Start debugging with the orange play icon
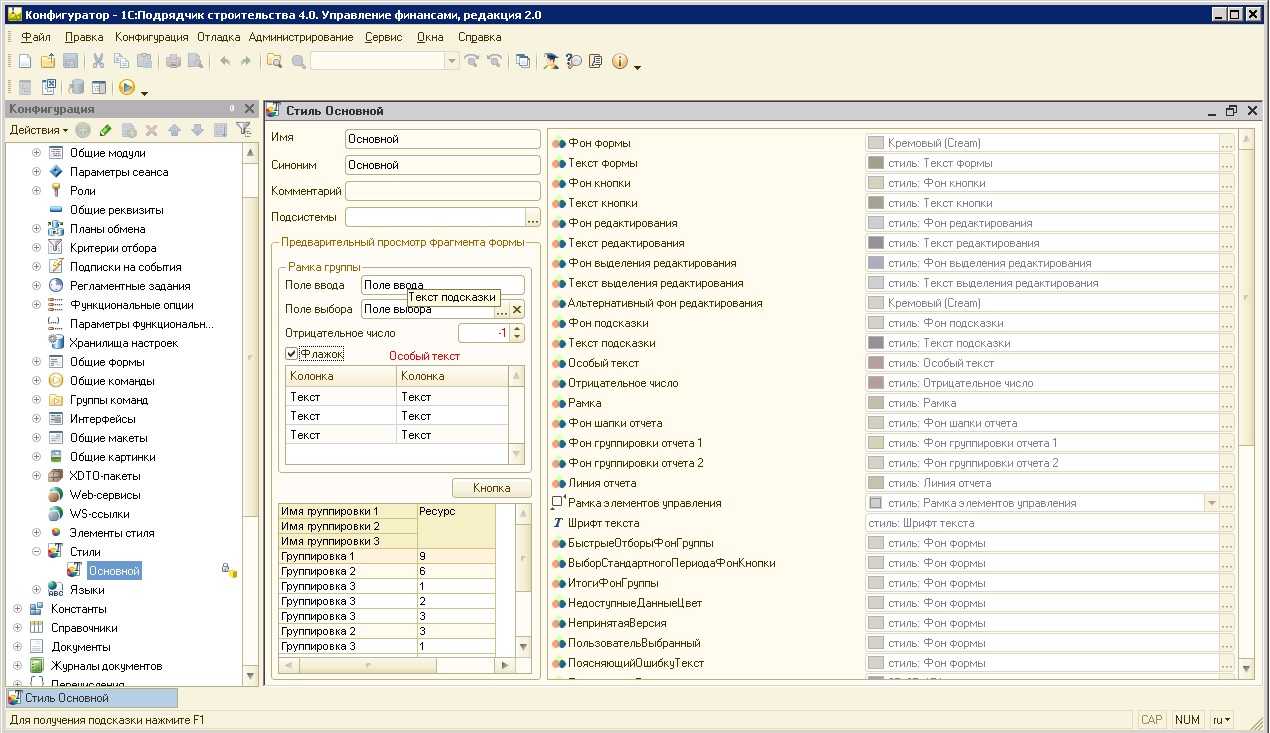This screenshot has height=733, width=1270. click(127, 88)
